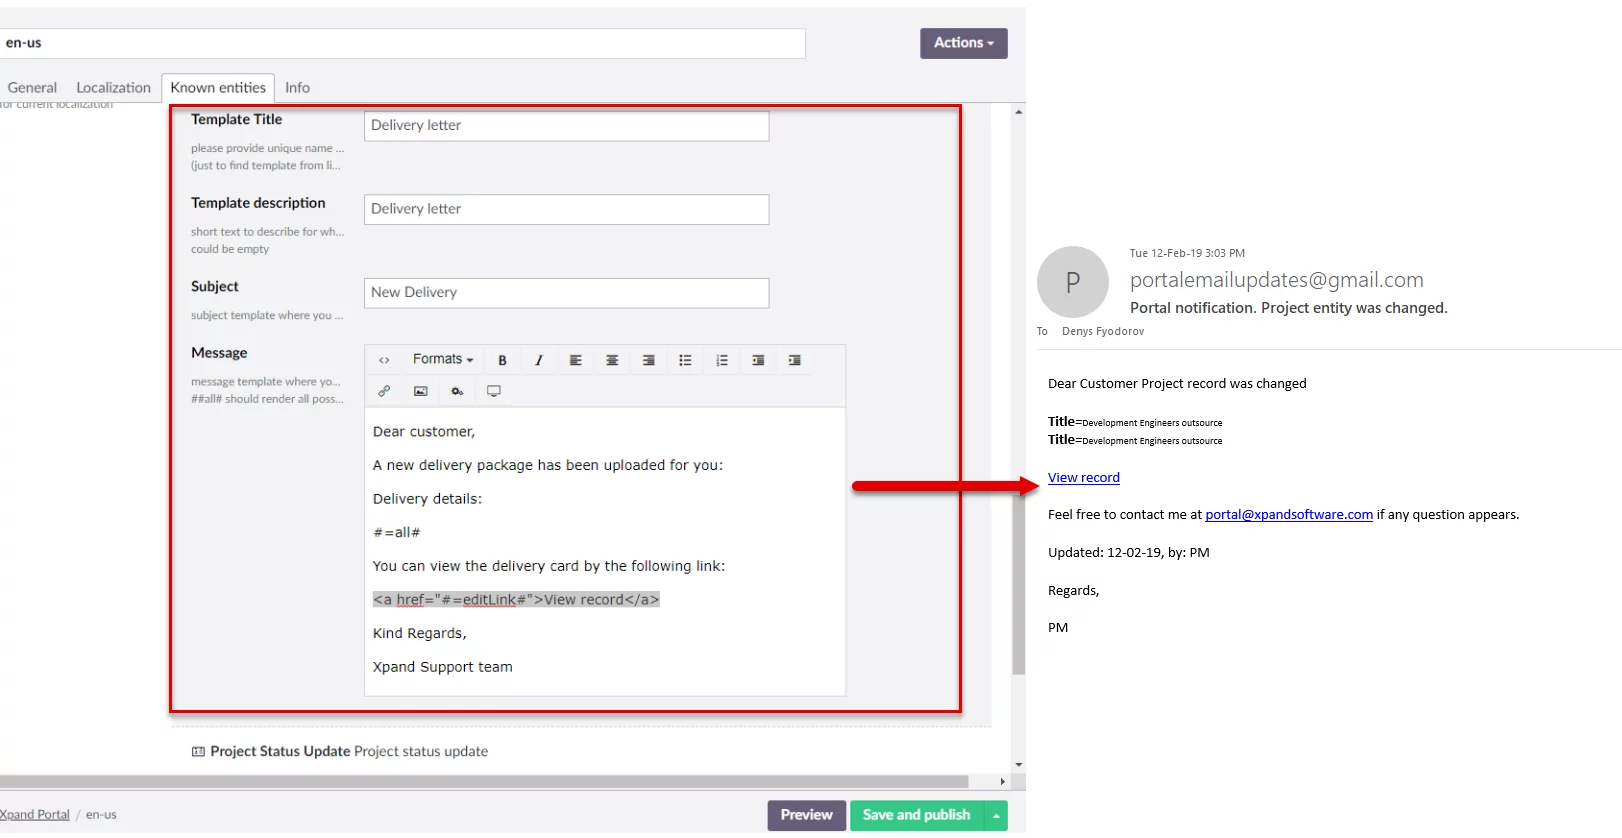Open the Actions dropdown menu
The image size is (1622, 838).
963,43
